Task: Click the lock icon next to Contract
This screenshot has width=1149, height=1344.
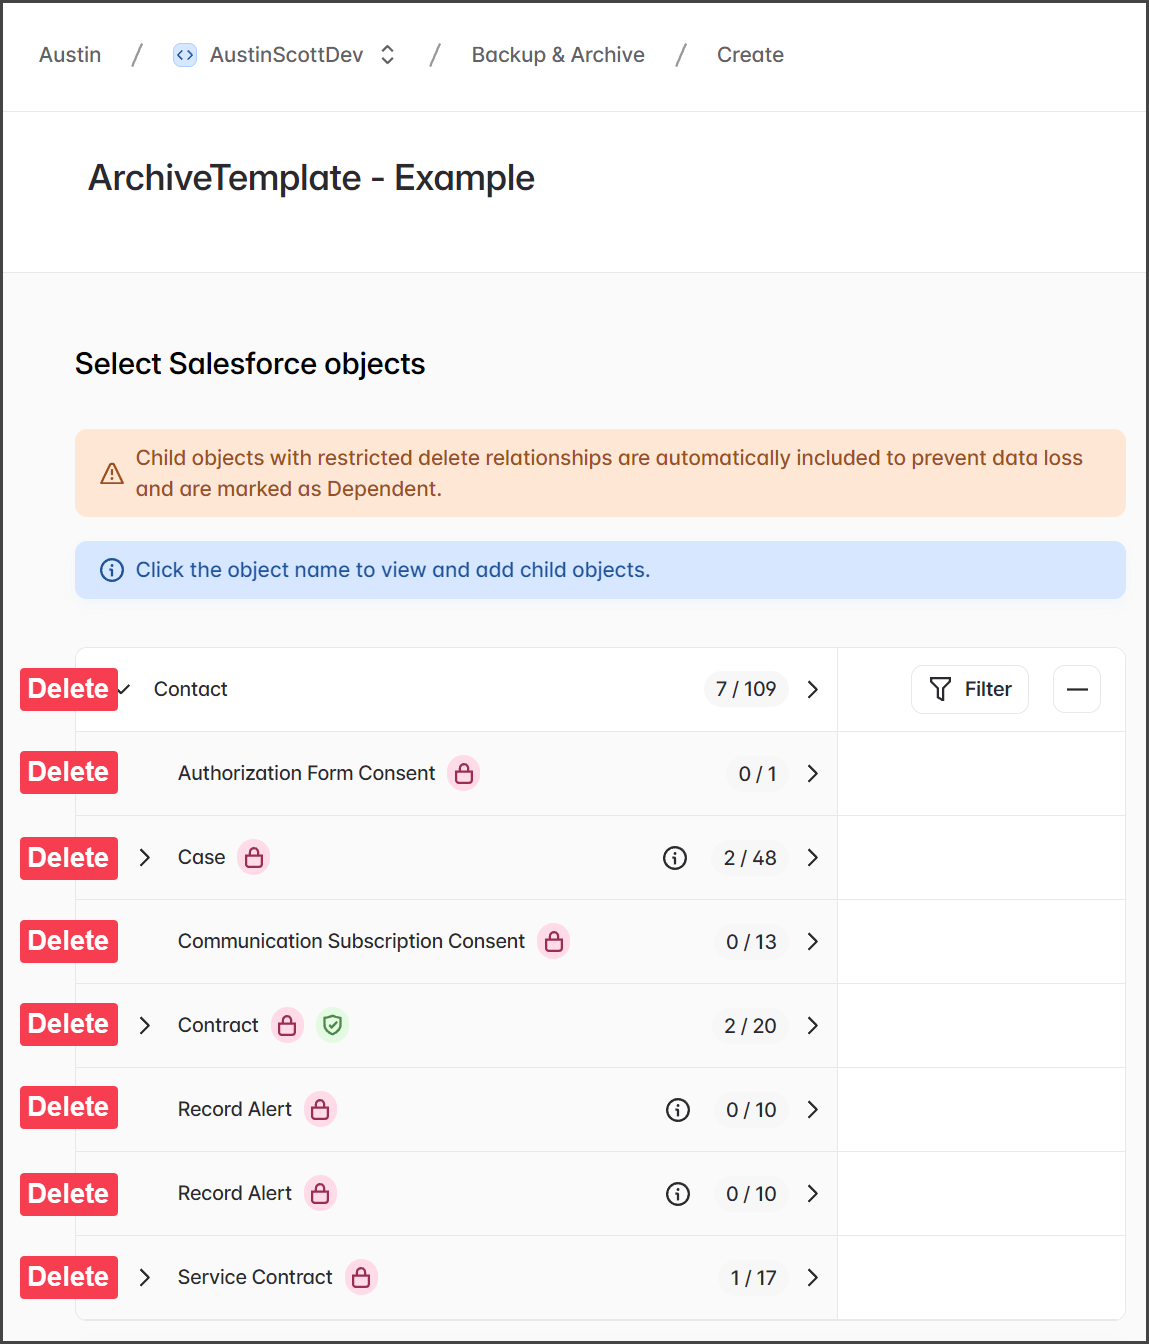Action: (x=287, y=1025)
